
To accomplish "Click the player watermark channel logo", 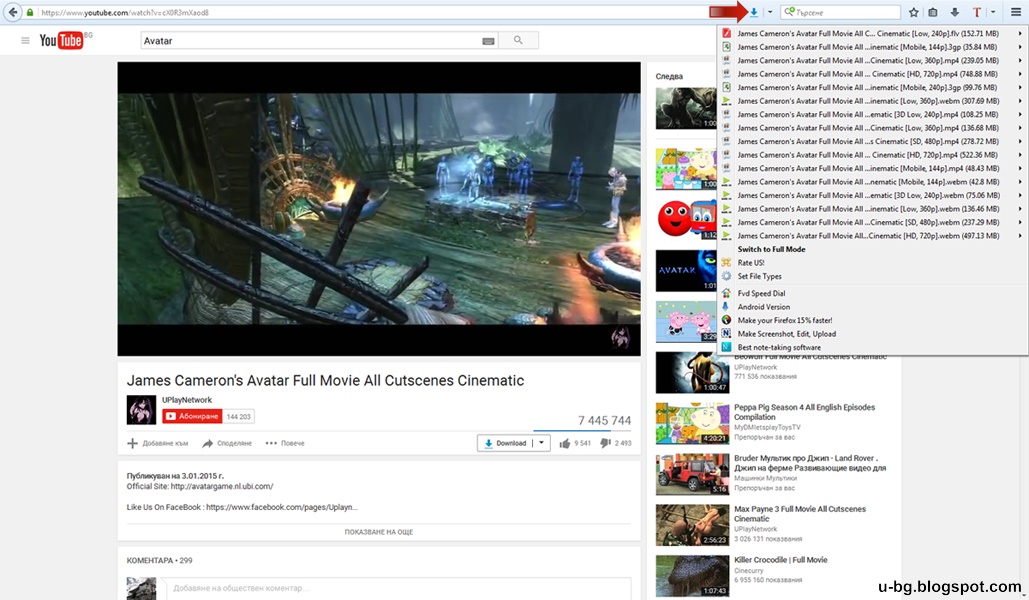I will tap(620, 337).
